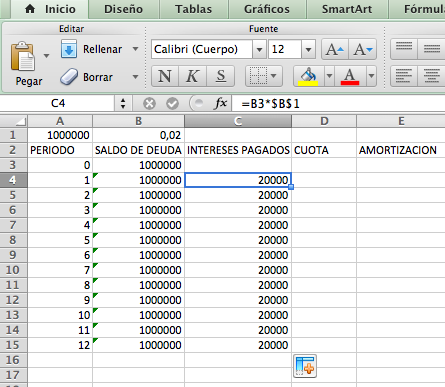The height and width of the screenshot is (387, 445).
Task: Toggle bold formatting with the N button
Action: click(x=165, y=76)
